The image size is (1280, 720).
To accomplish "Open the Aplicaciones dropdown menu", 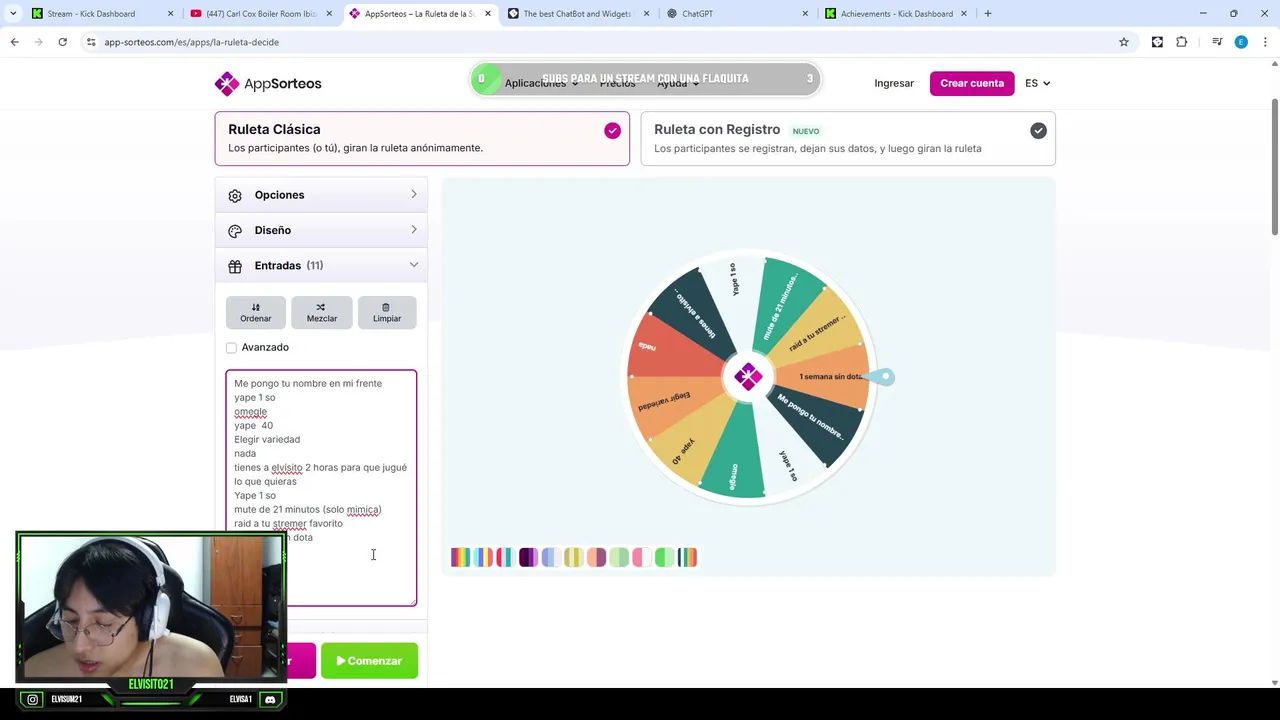I will pyautogui.click(x=541, y=83).
